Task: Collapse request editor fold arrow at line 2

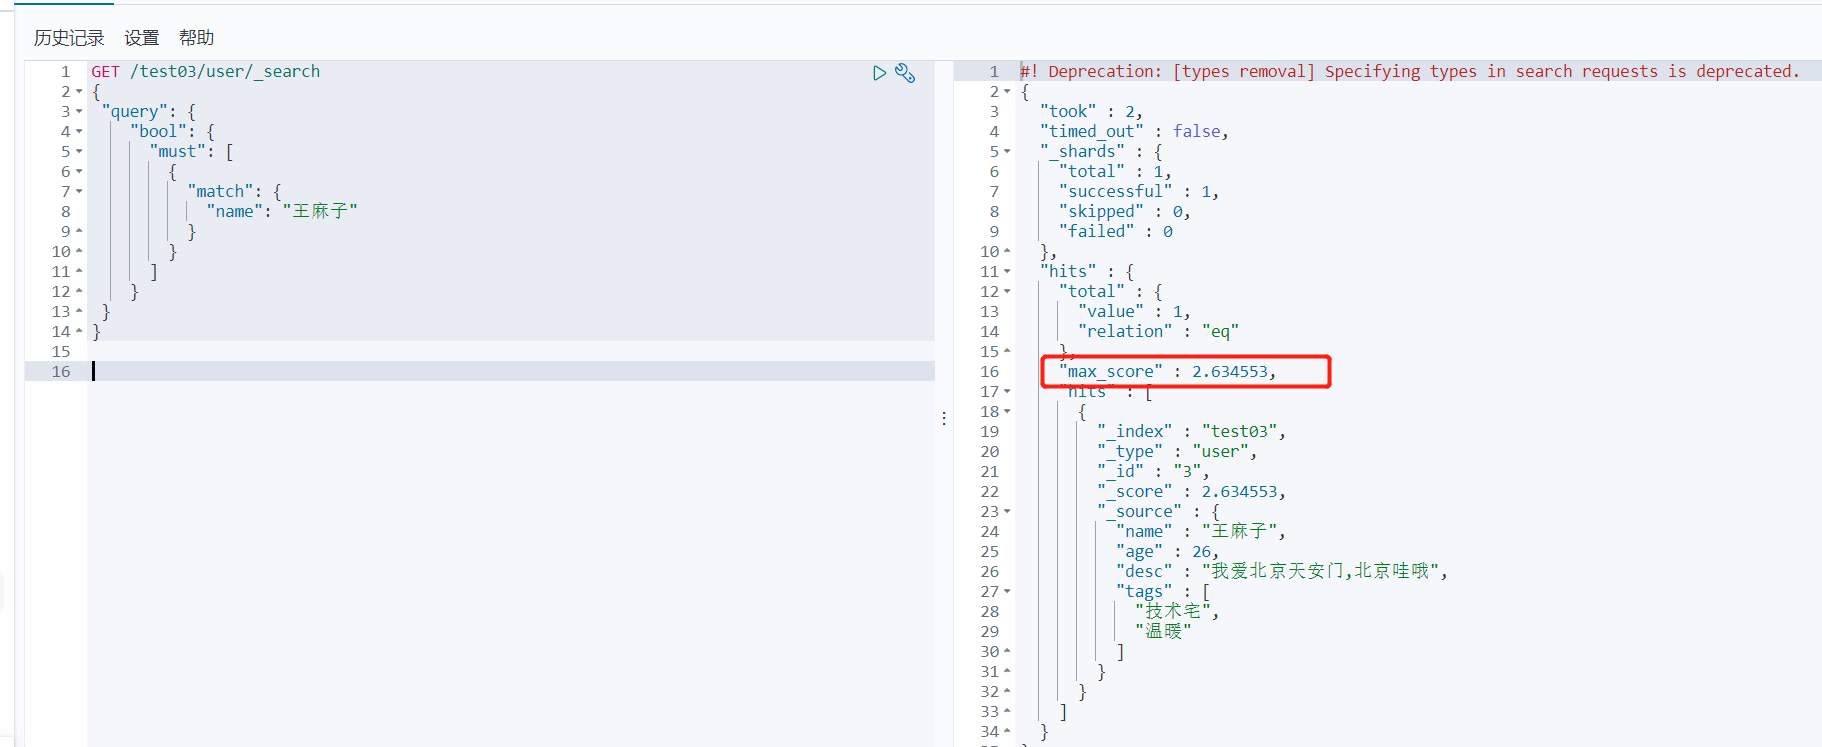Action: coord(79,92)
